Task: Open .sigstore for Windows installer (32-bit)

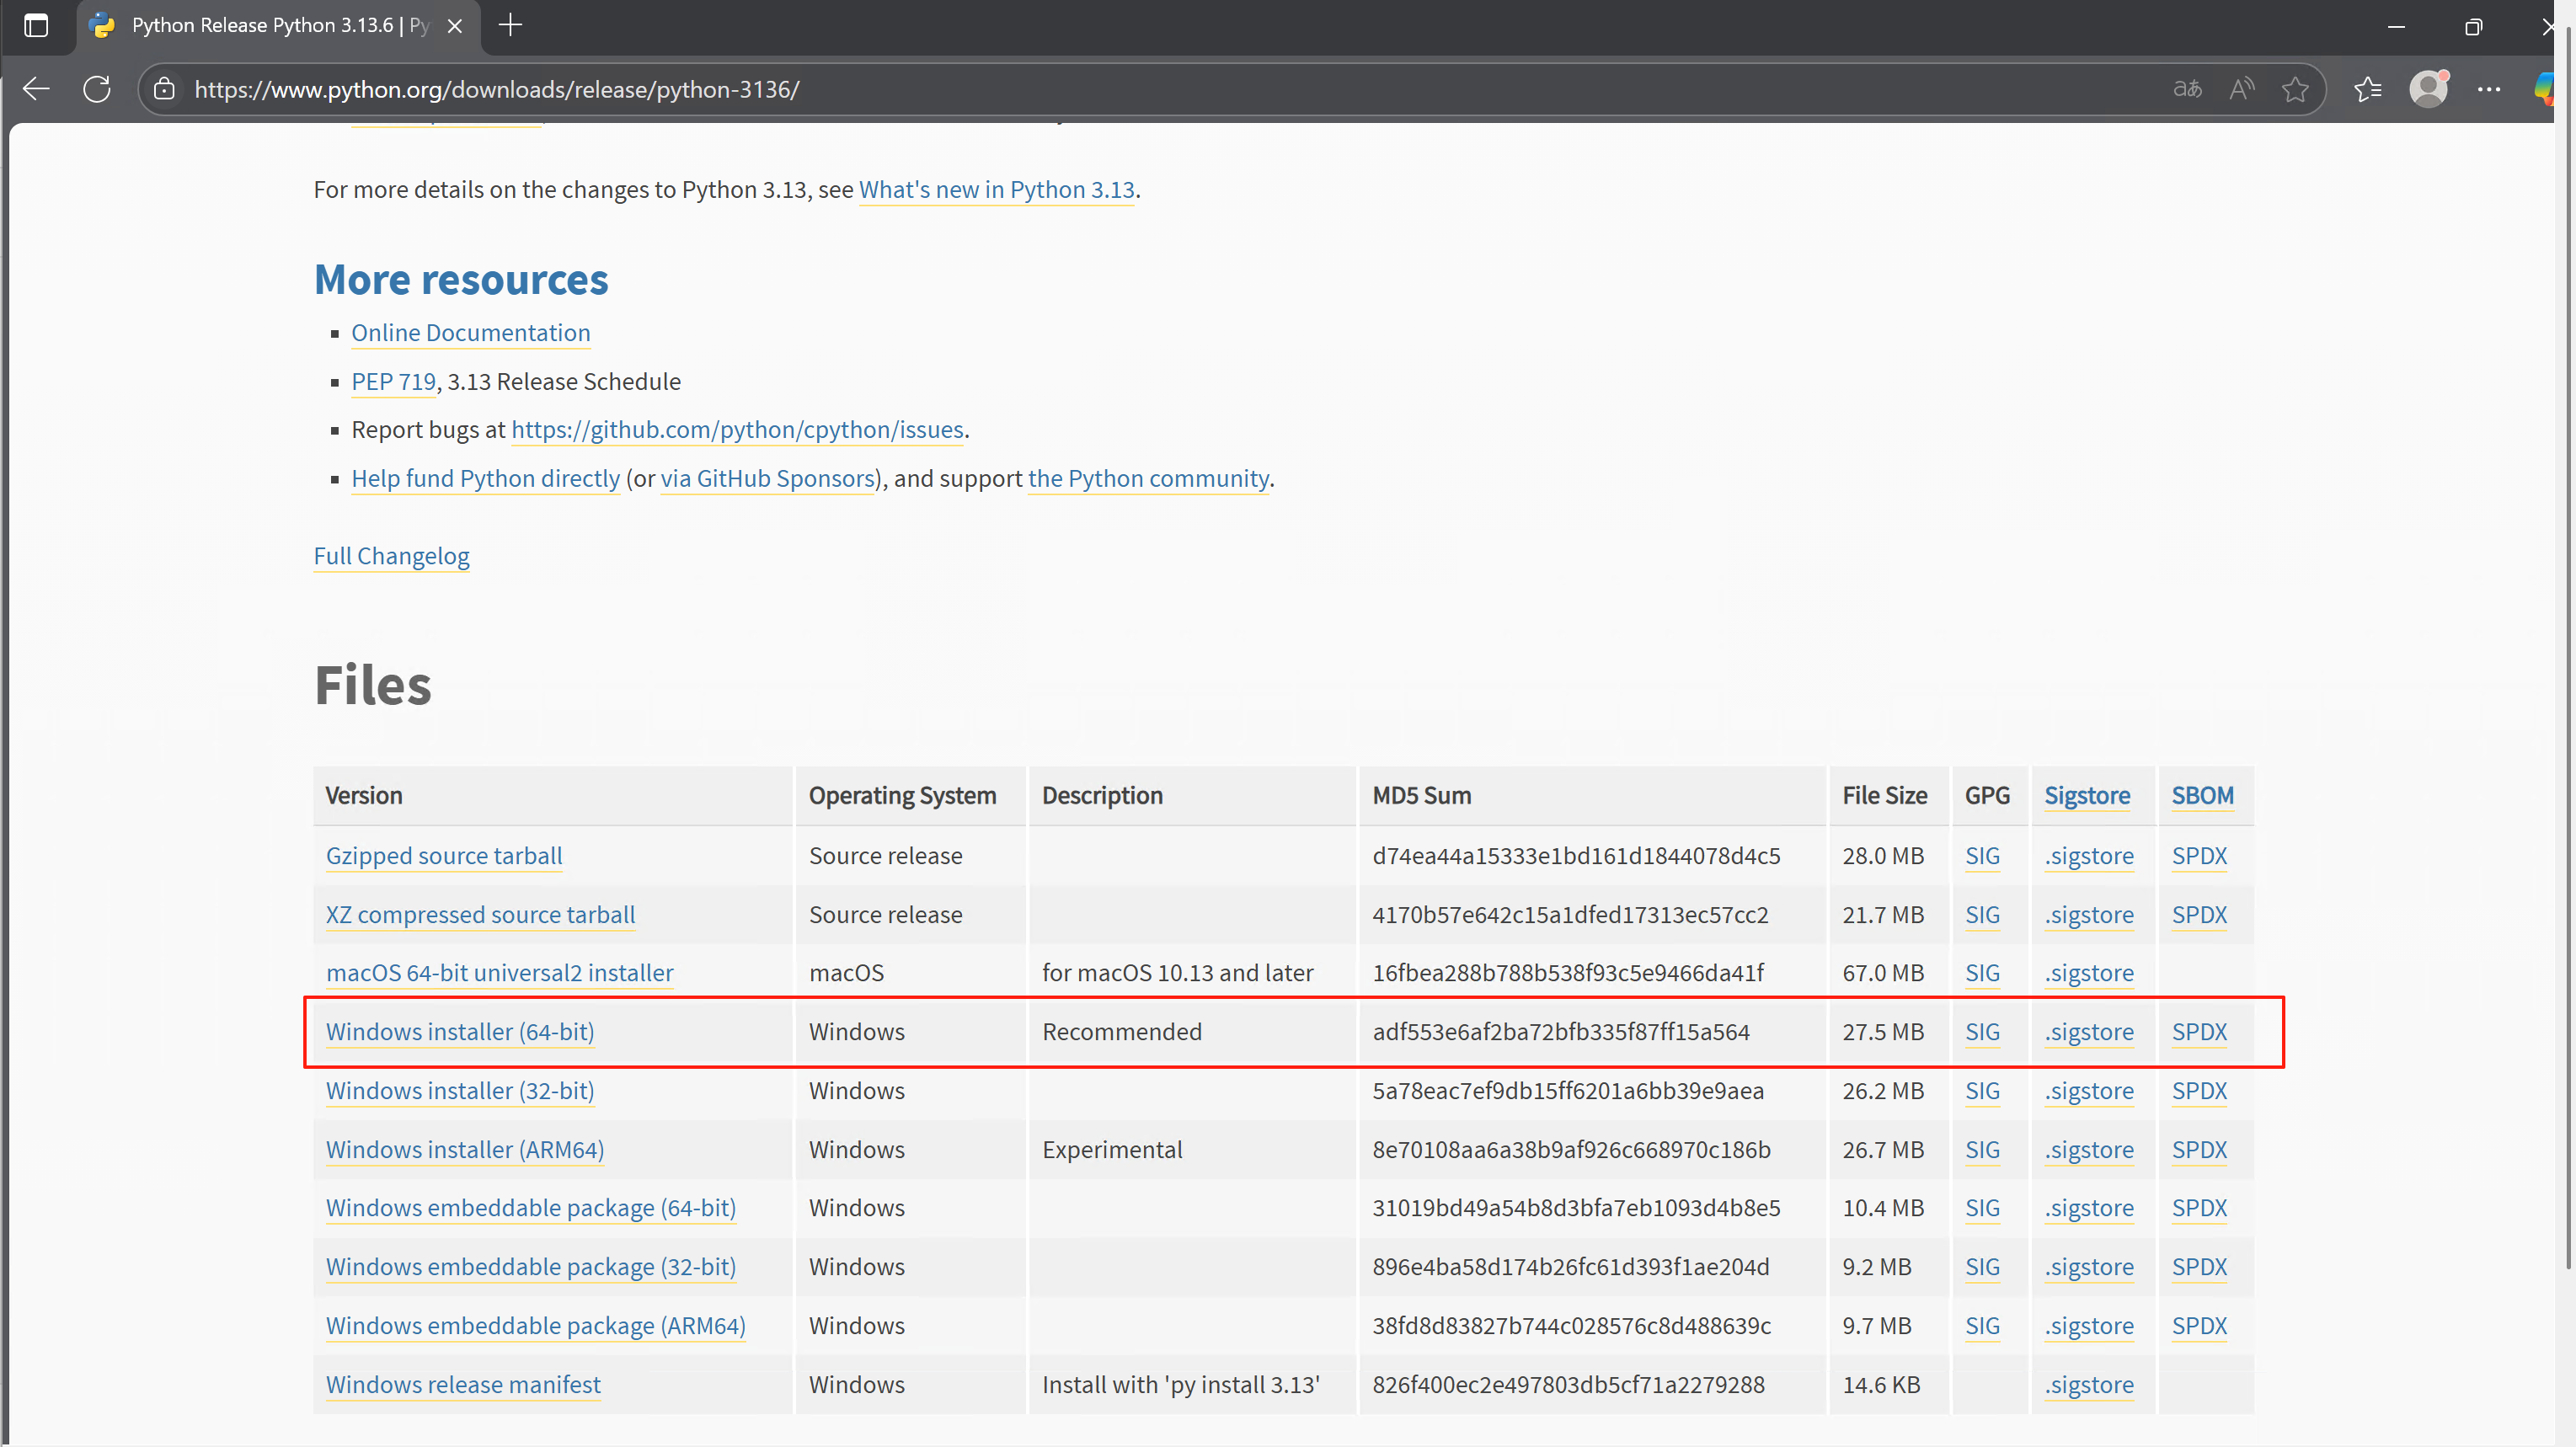Action: [x=2089, y=1091]
